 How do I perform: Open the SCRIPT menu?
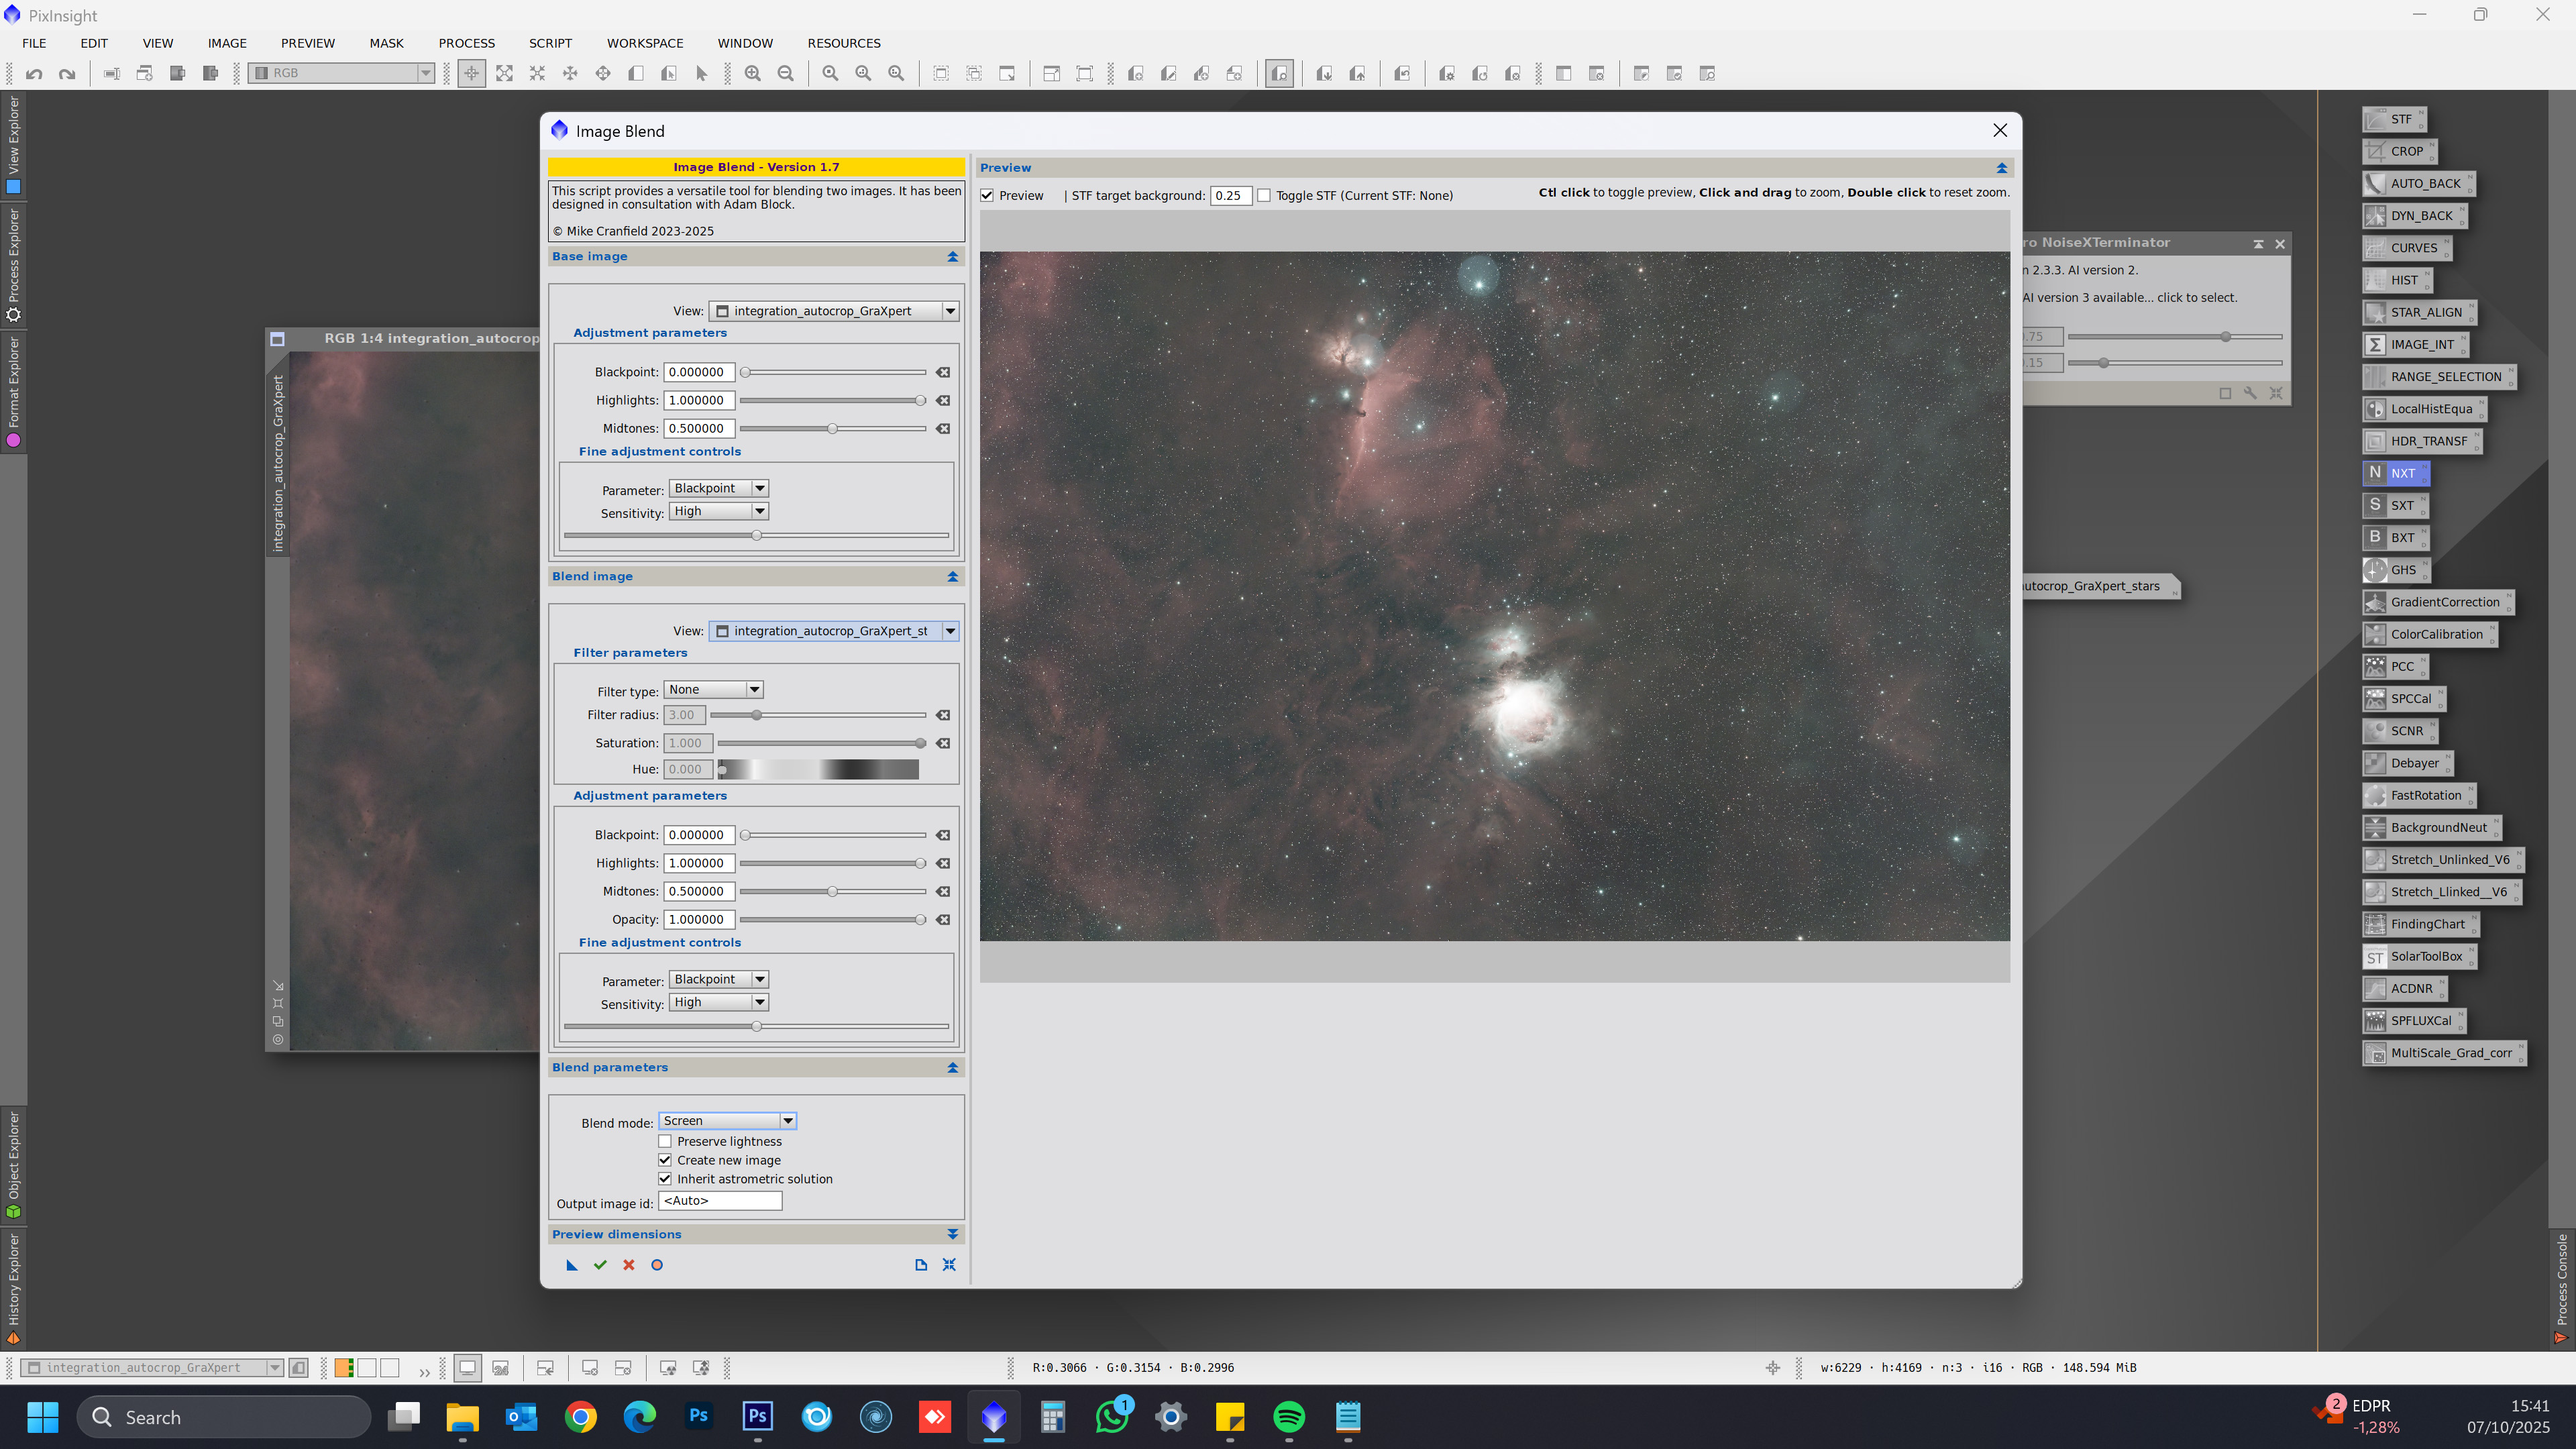[550, 43]
